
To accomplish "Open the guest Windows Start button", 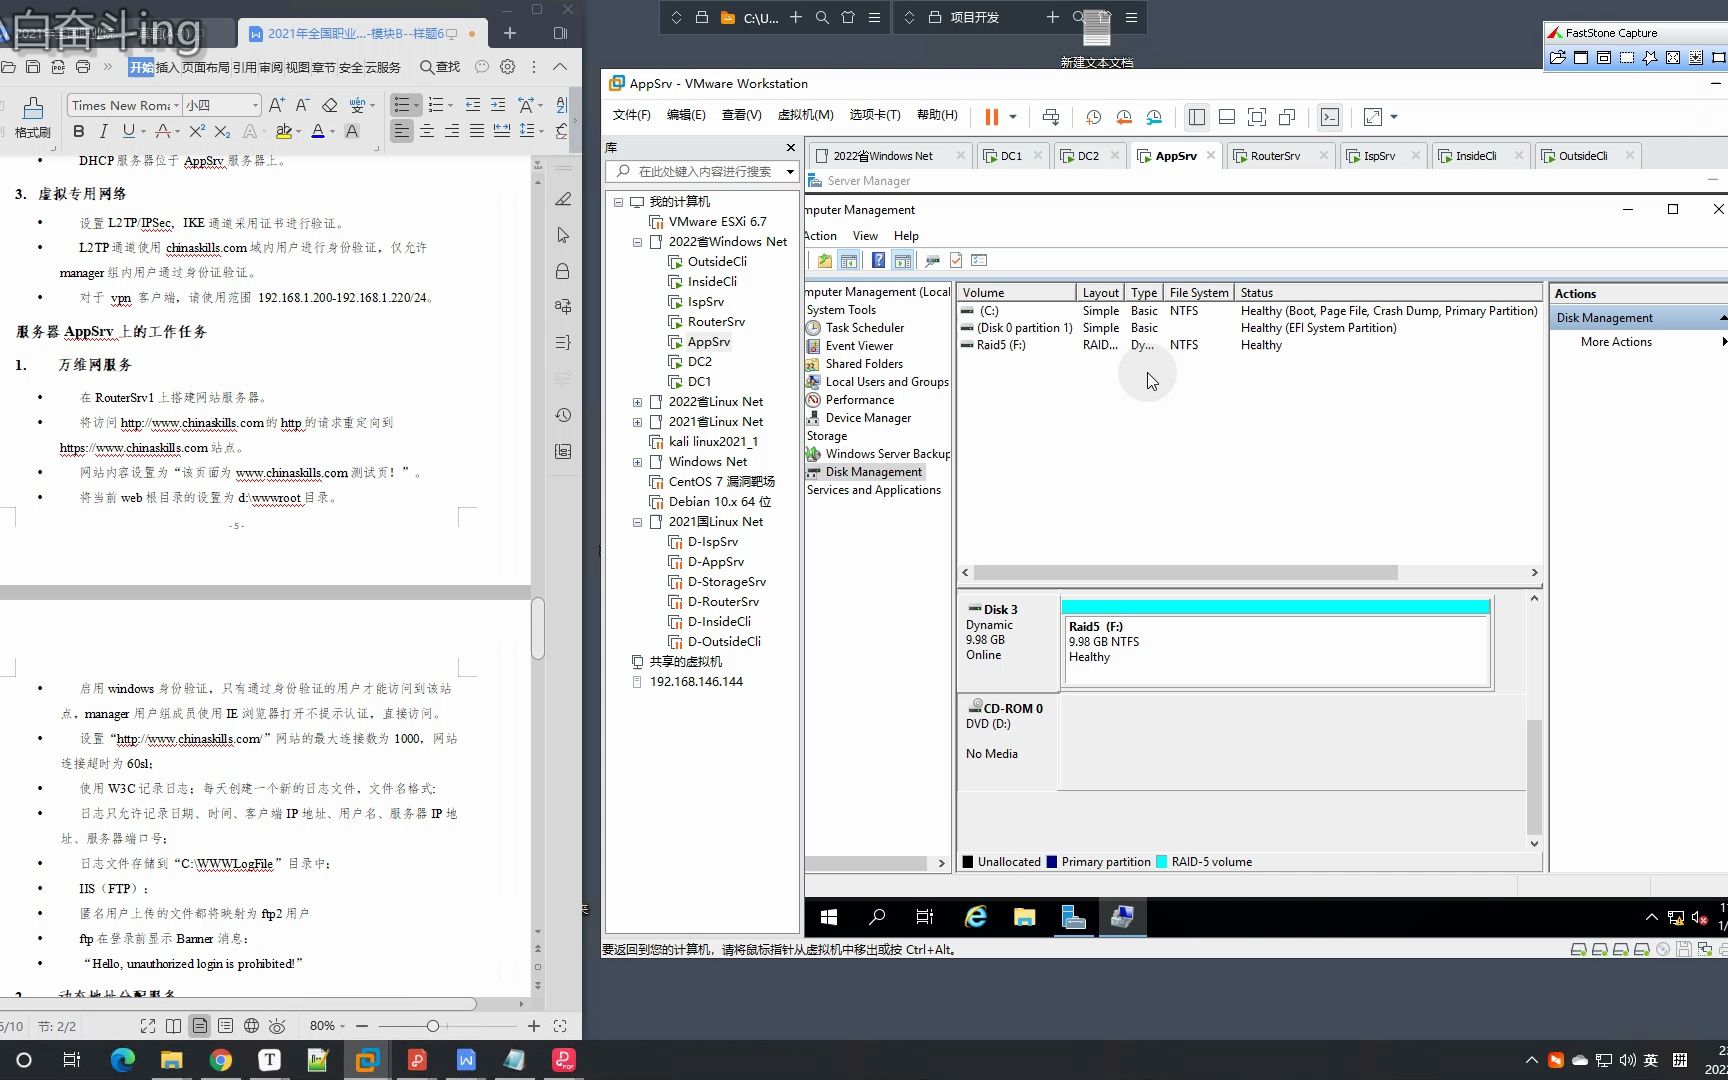I will (x=828, y=917).
